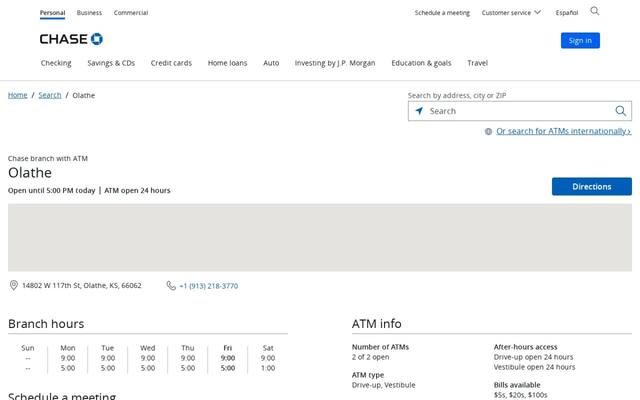
Task: Open the Schedule a meeting link
Action: coord(442,13)
